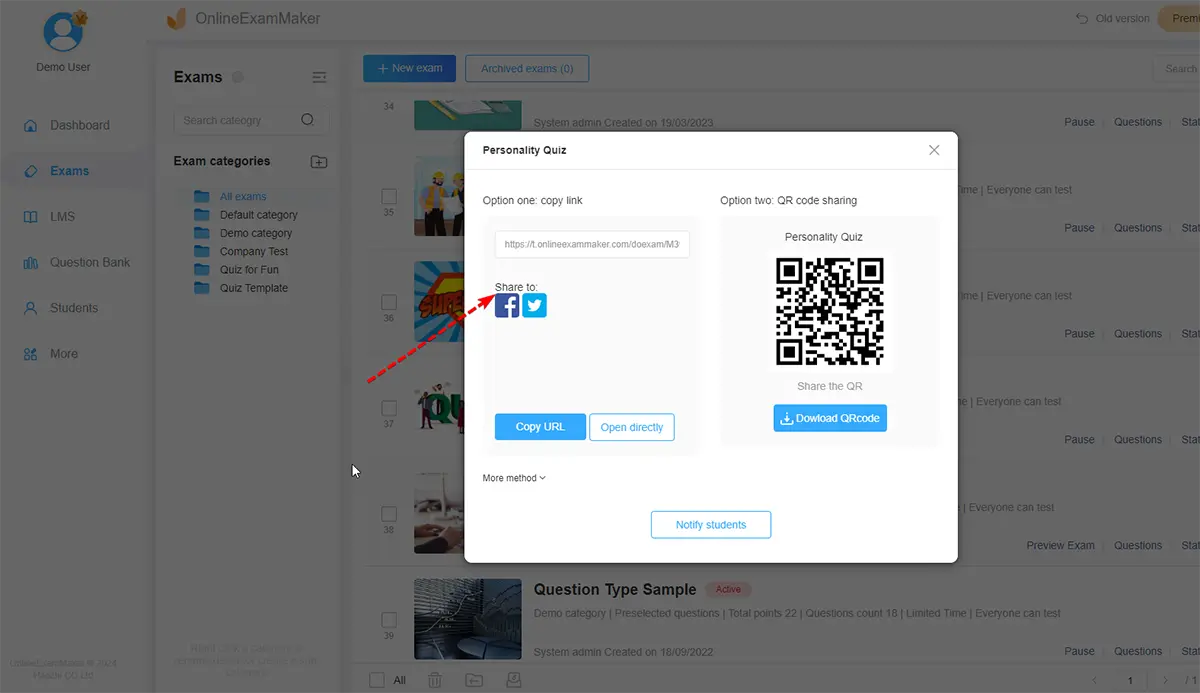Click the trash delete icon in bottom bar
The width and height of the screenshot is (1200, 693).
pyautogui.click(x=435, y=680)
